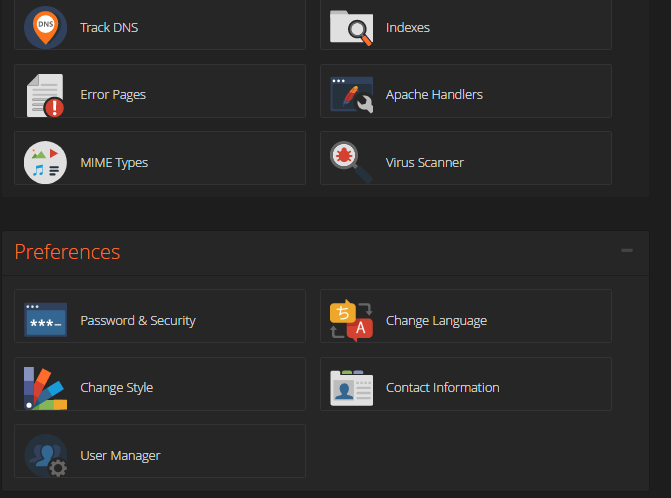The image size is (671, 498).
Task: Collapse the Preferences section
Action: click(x=627, y=250)
